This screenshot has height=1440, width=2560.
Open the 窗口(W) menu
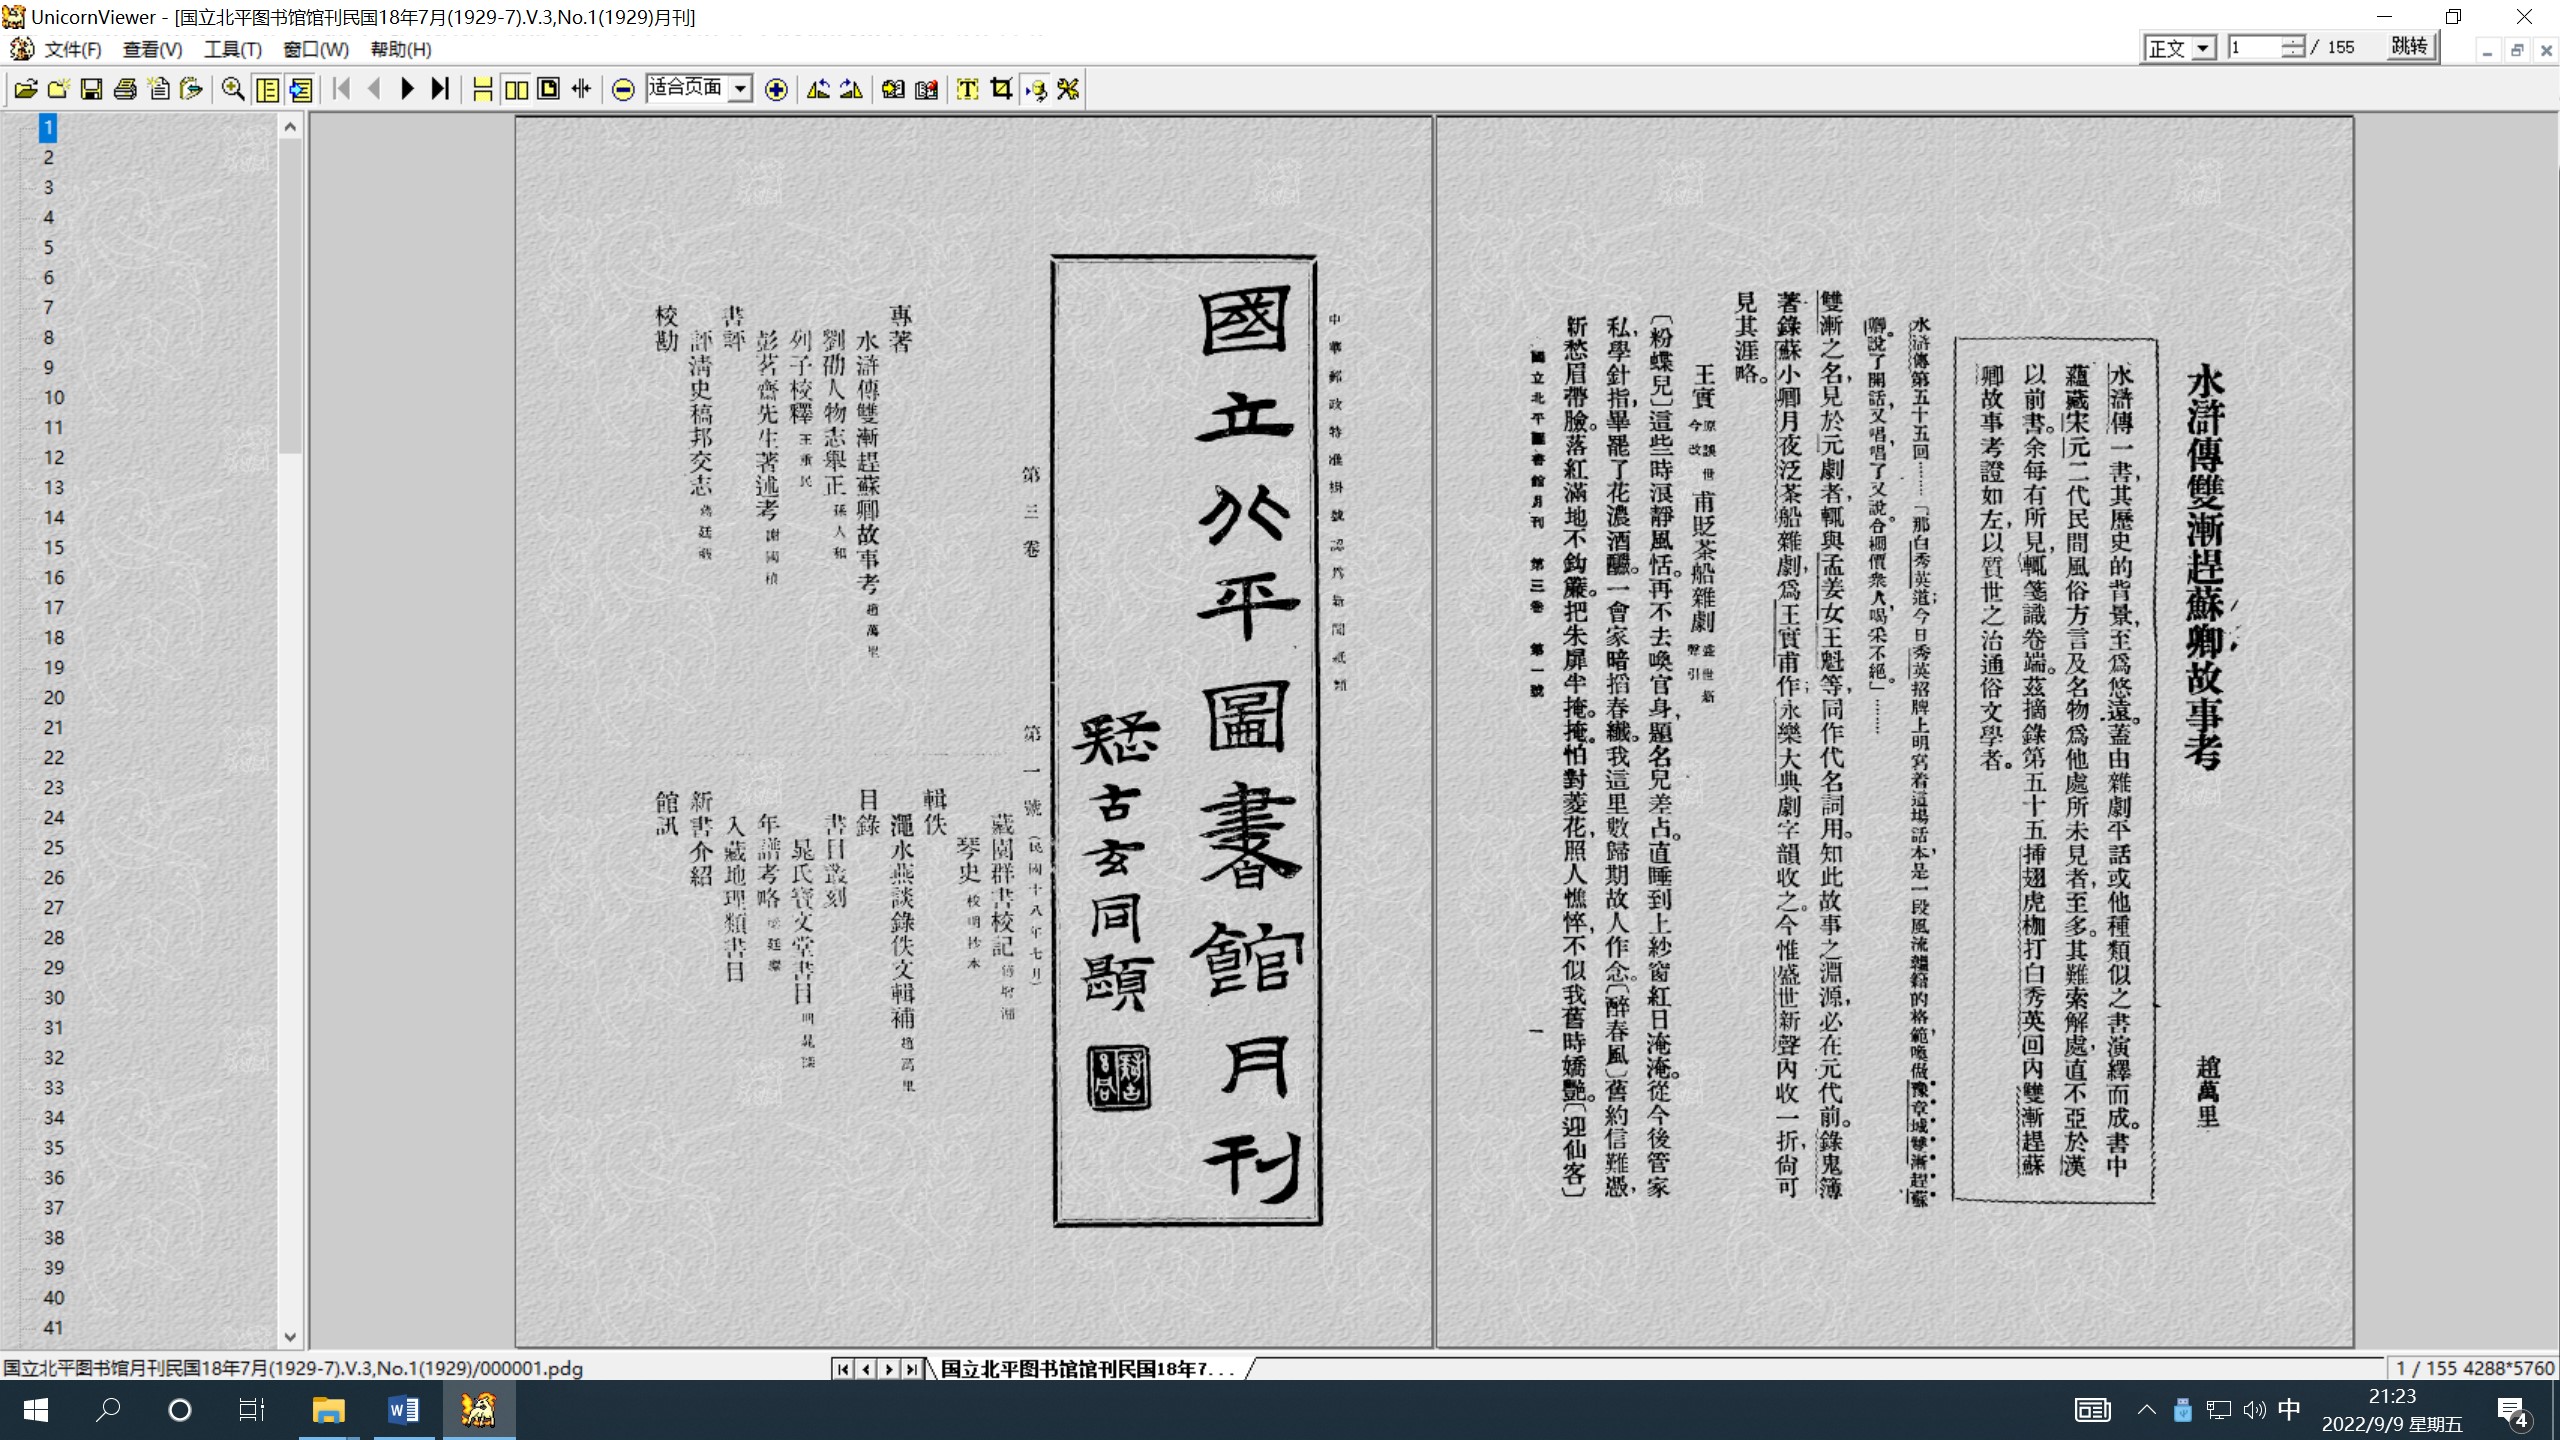(316, 49)
